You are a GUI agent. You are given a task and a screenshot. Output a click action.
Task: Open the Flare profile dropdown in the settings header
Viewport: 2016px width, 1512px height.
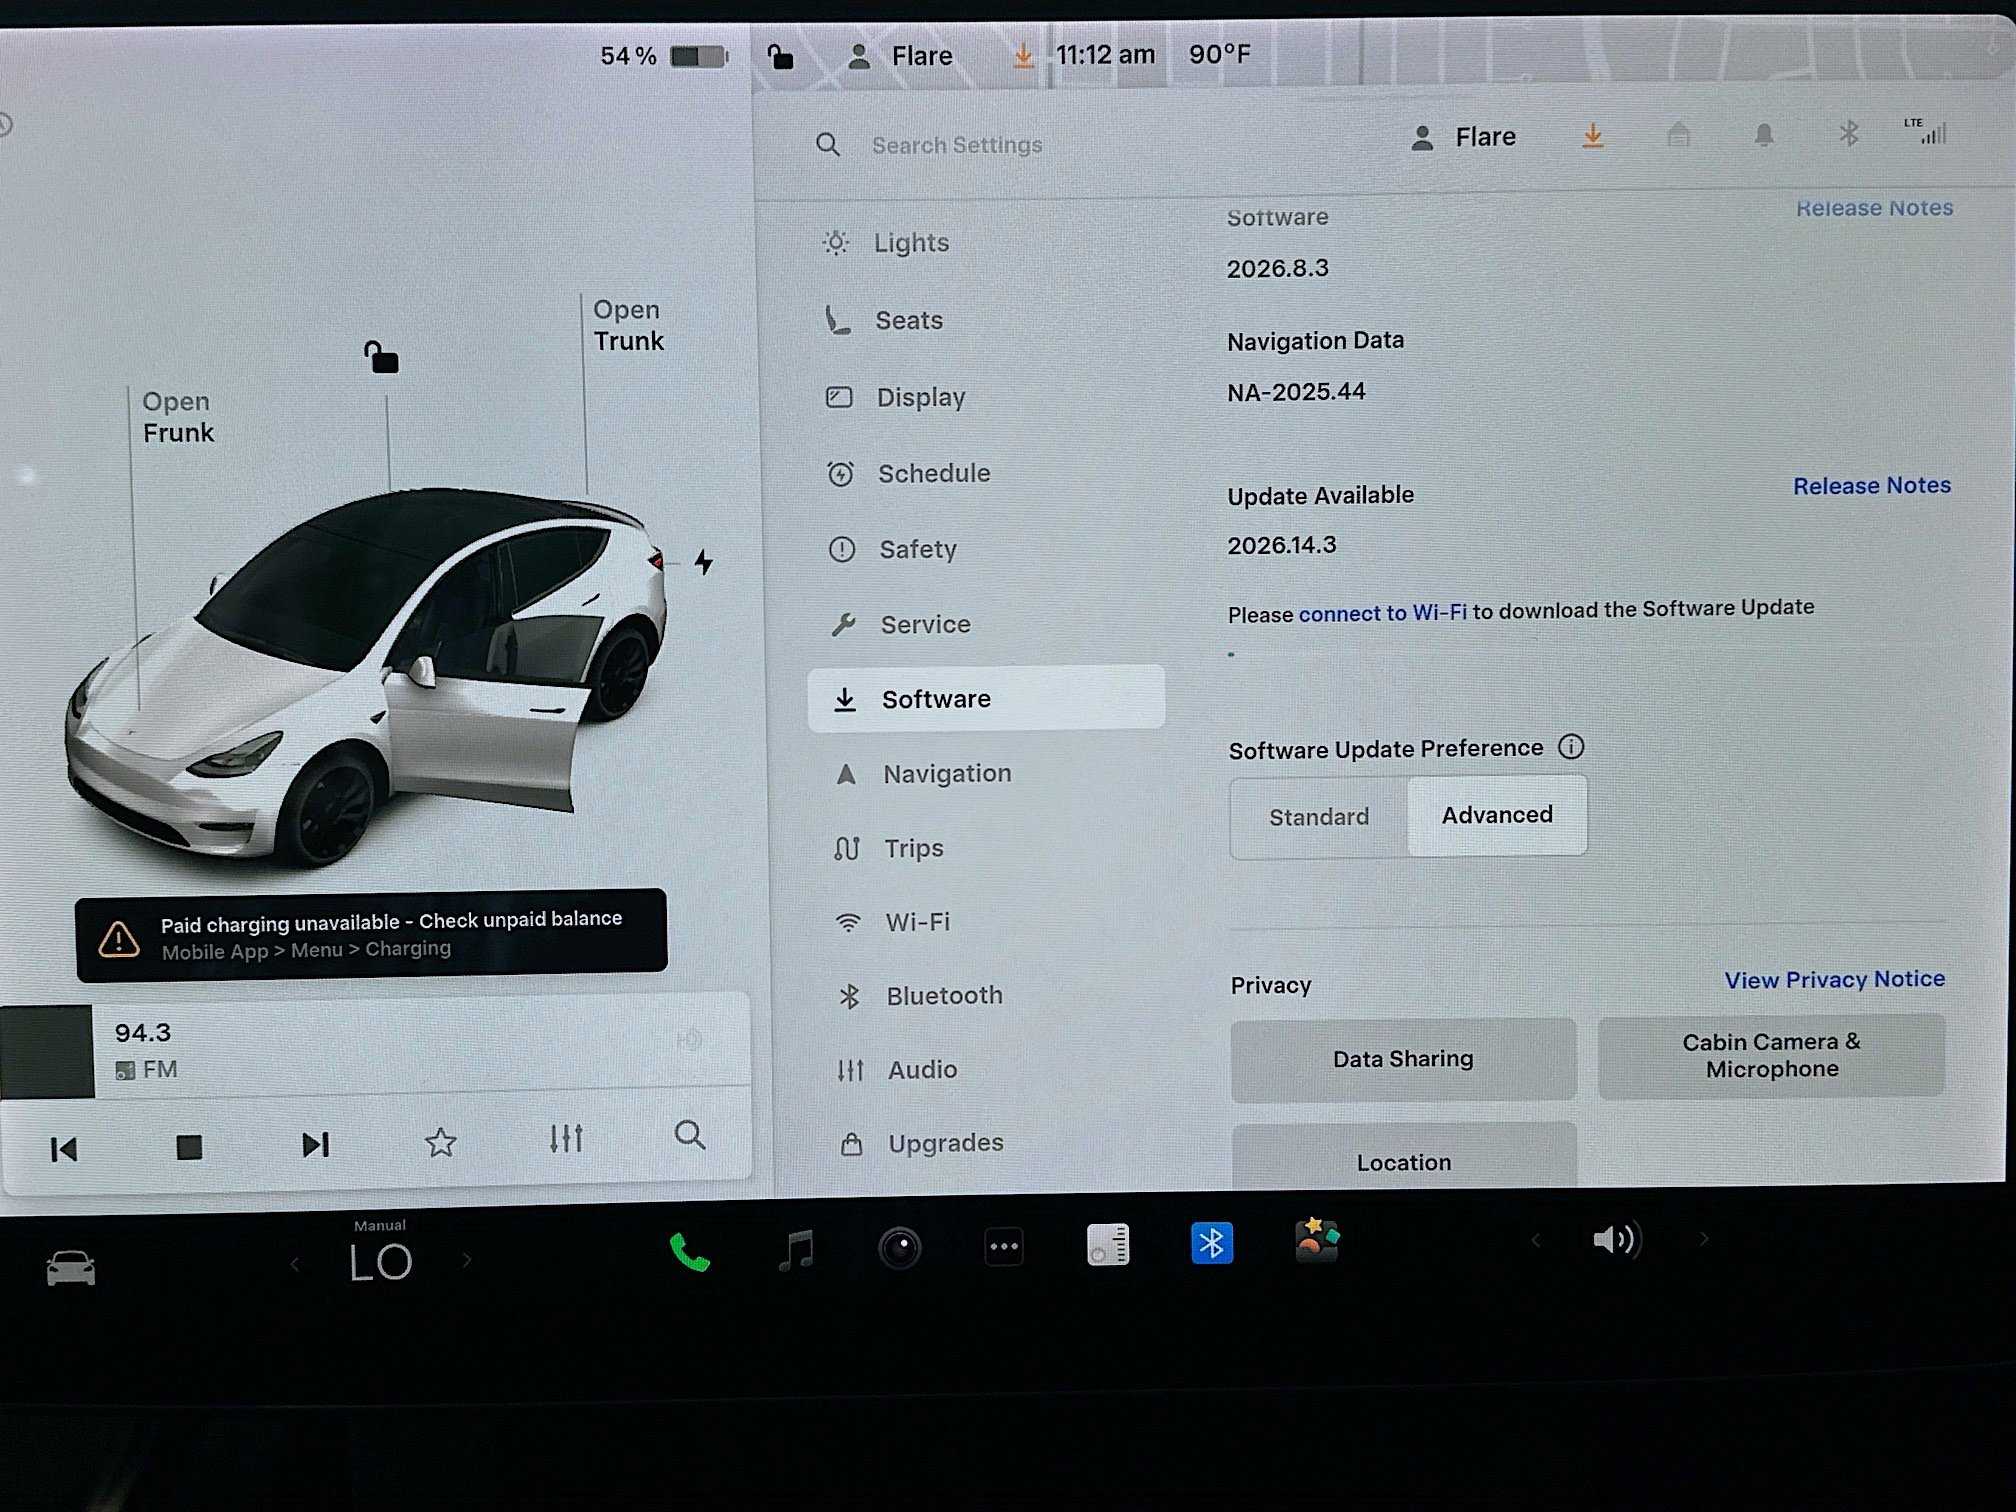1463,137
